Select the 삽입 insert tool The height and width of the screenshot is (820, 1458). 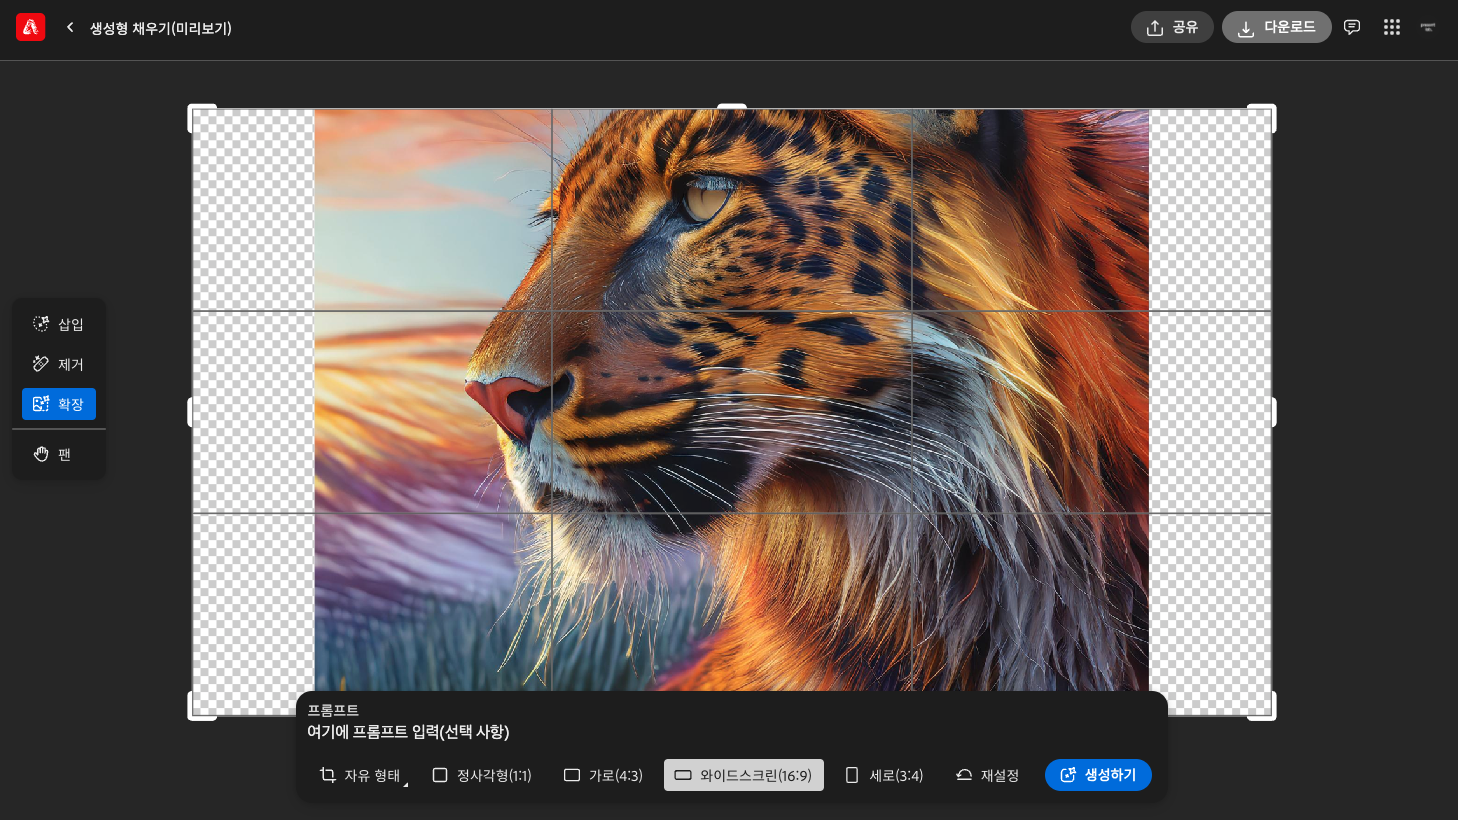pyautogui.click(x=59, y=324)
